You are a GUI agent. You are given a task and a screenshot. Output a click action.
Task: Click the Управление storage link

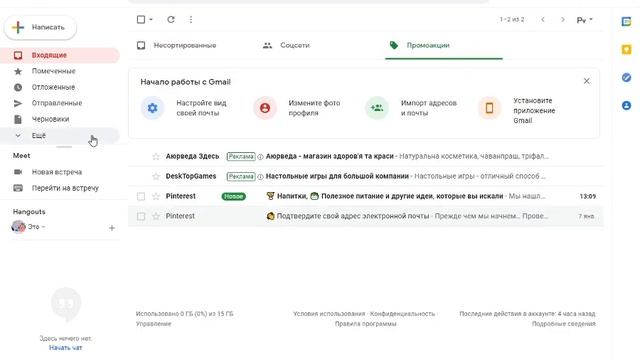tap(153, 324)
